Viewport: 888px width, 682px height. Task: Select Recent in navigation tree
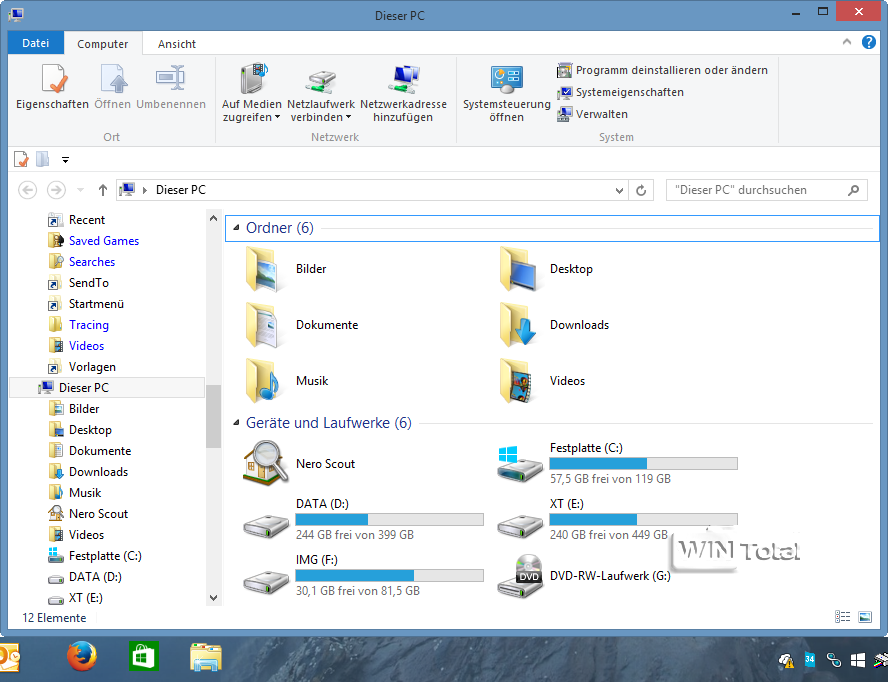coord(77,220)
